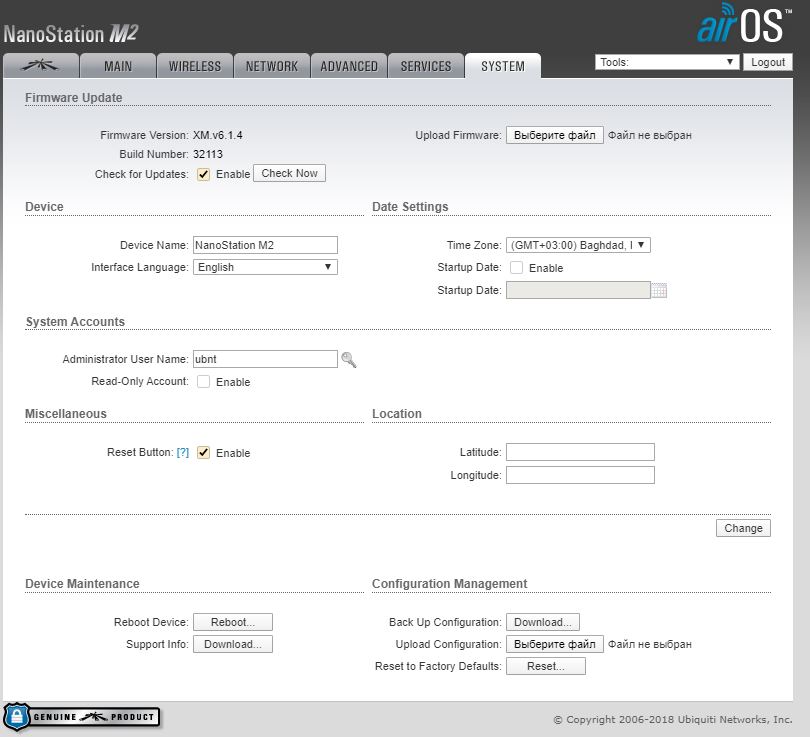Open the Reset Button [?] help link
The image size is (810, 737).
183,452
